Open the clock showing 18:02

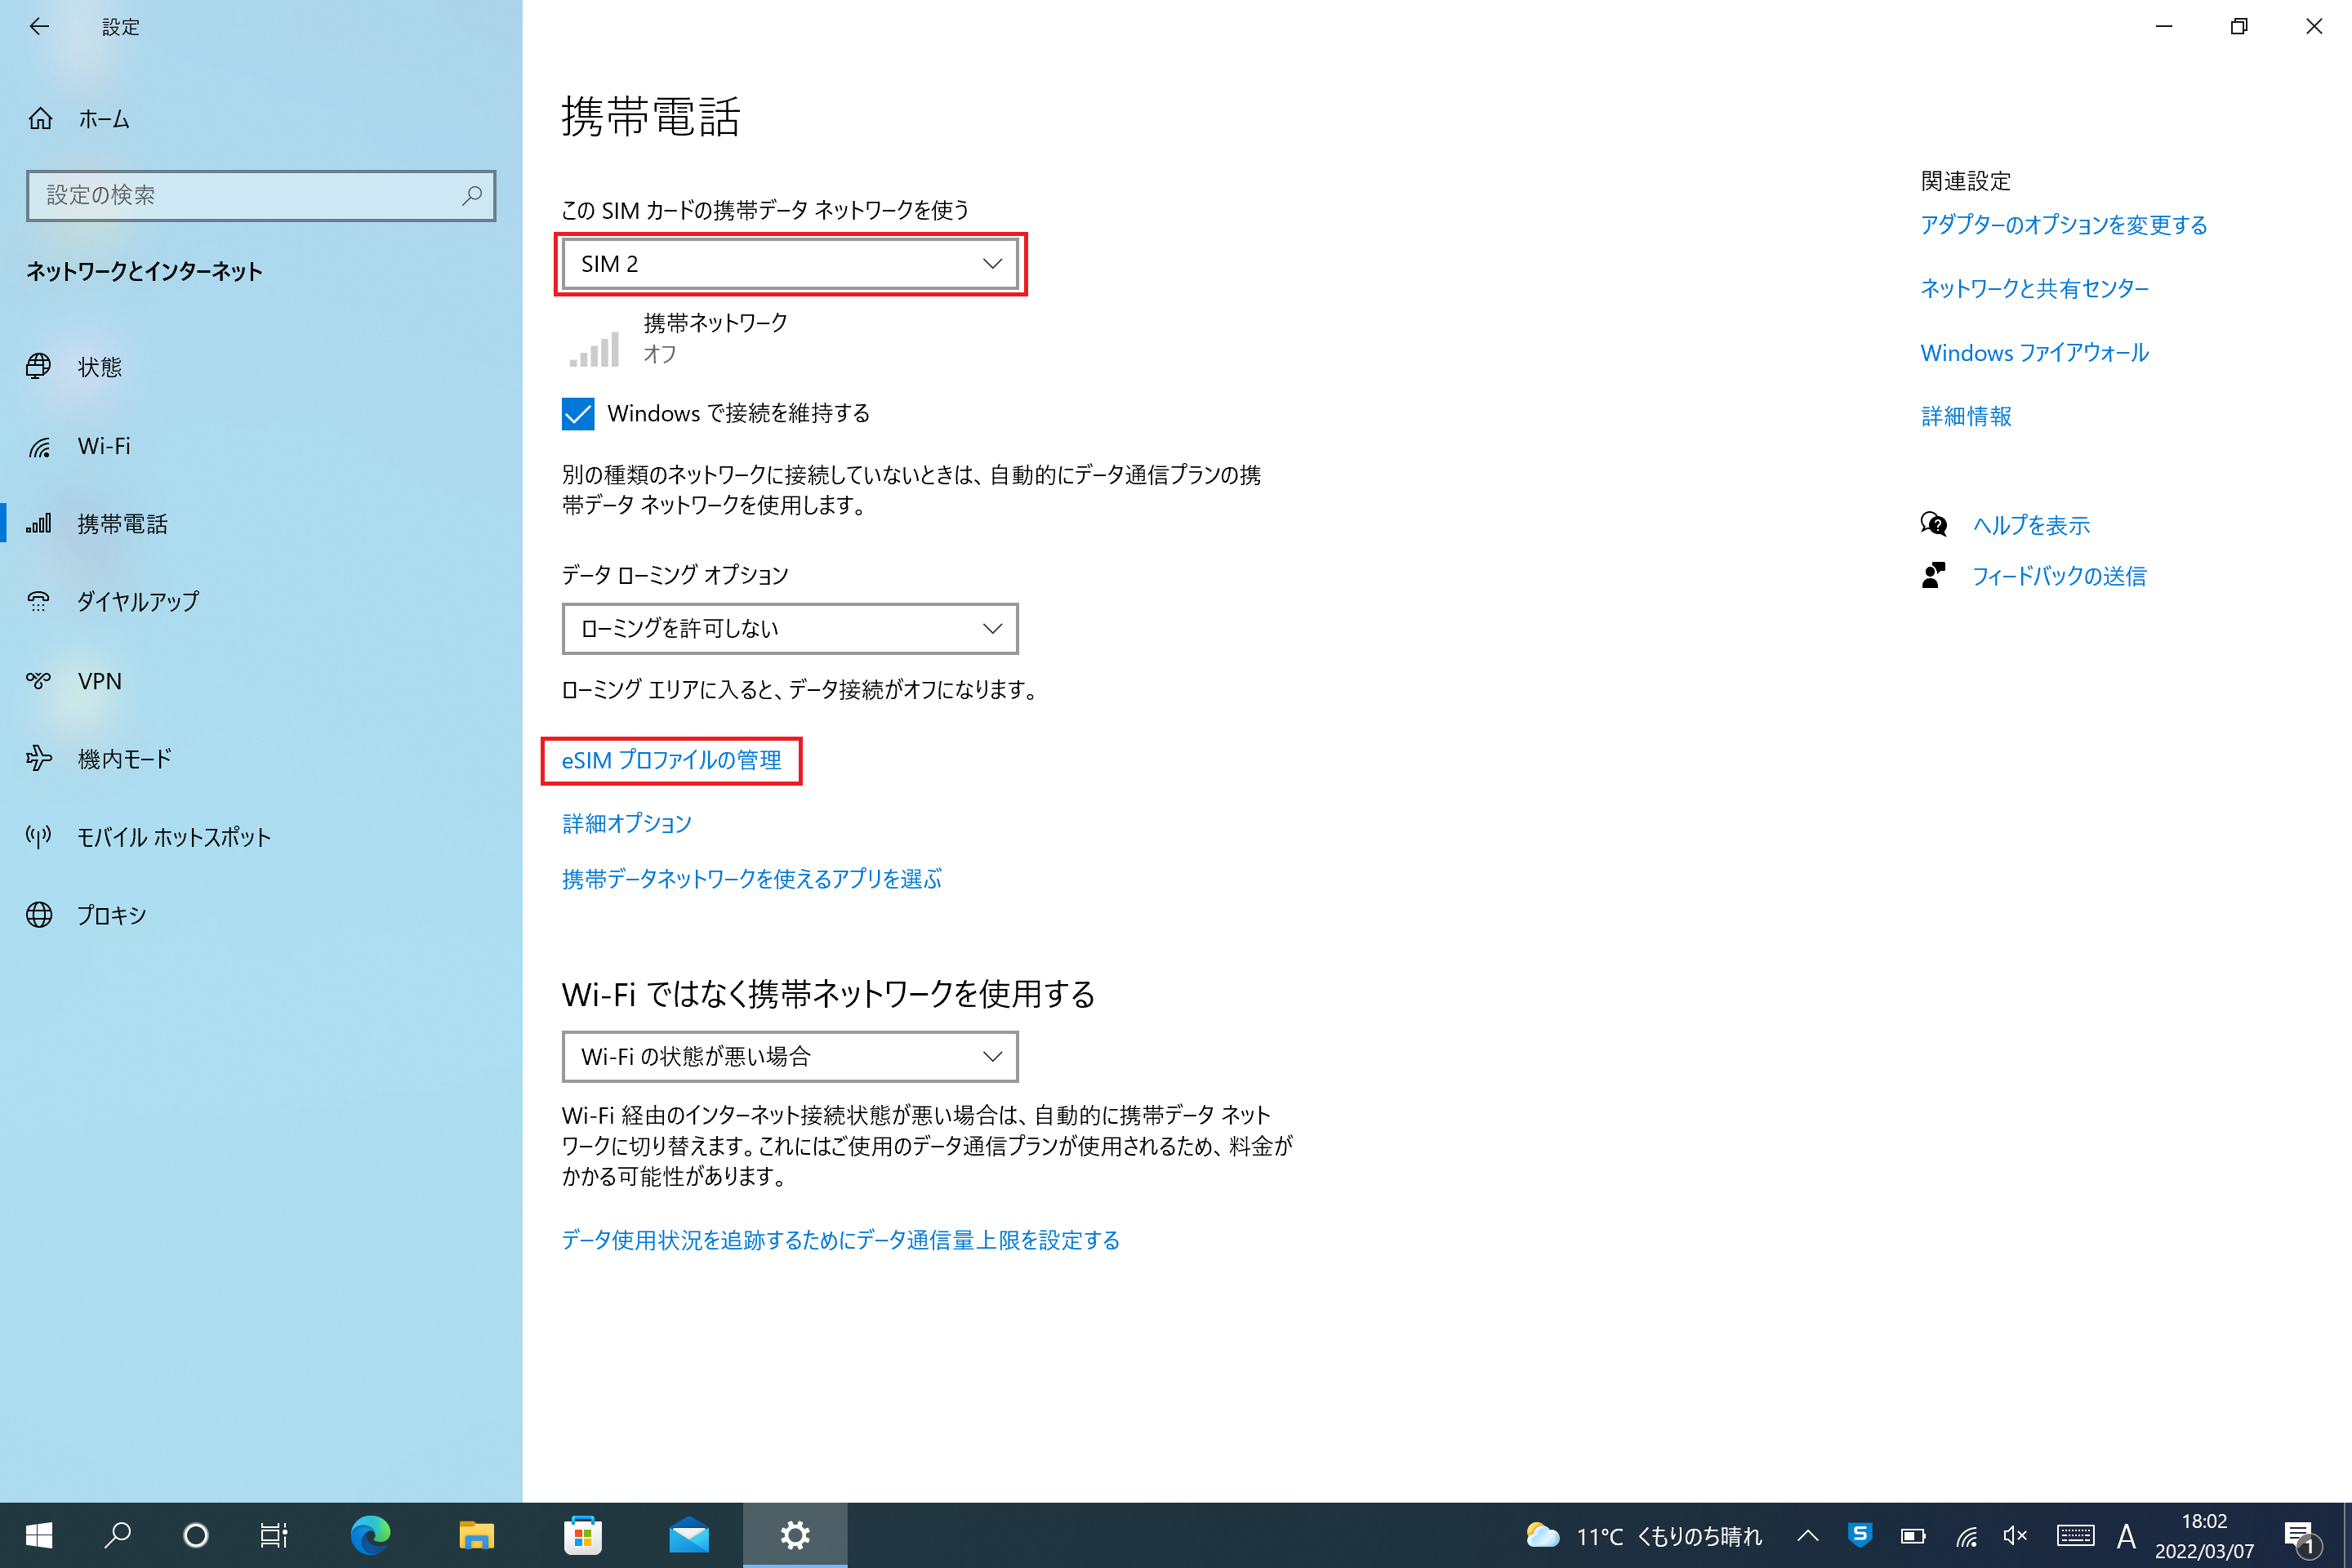point(2204,1536)
